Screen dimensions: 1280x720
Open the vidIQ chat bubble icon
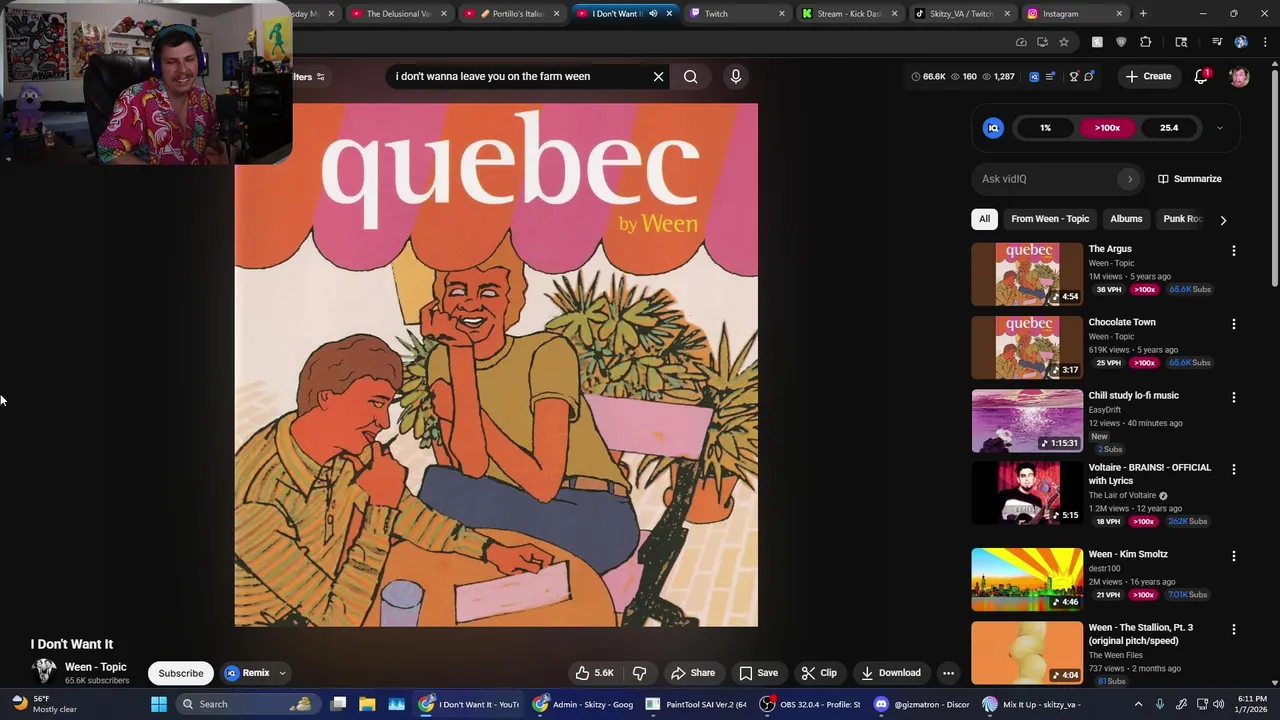(1089, 76)
